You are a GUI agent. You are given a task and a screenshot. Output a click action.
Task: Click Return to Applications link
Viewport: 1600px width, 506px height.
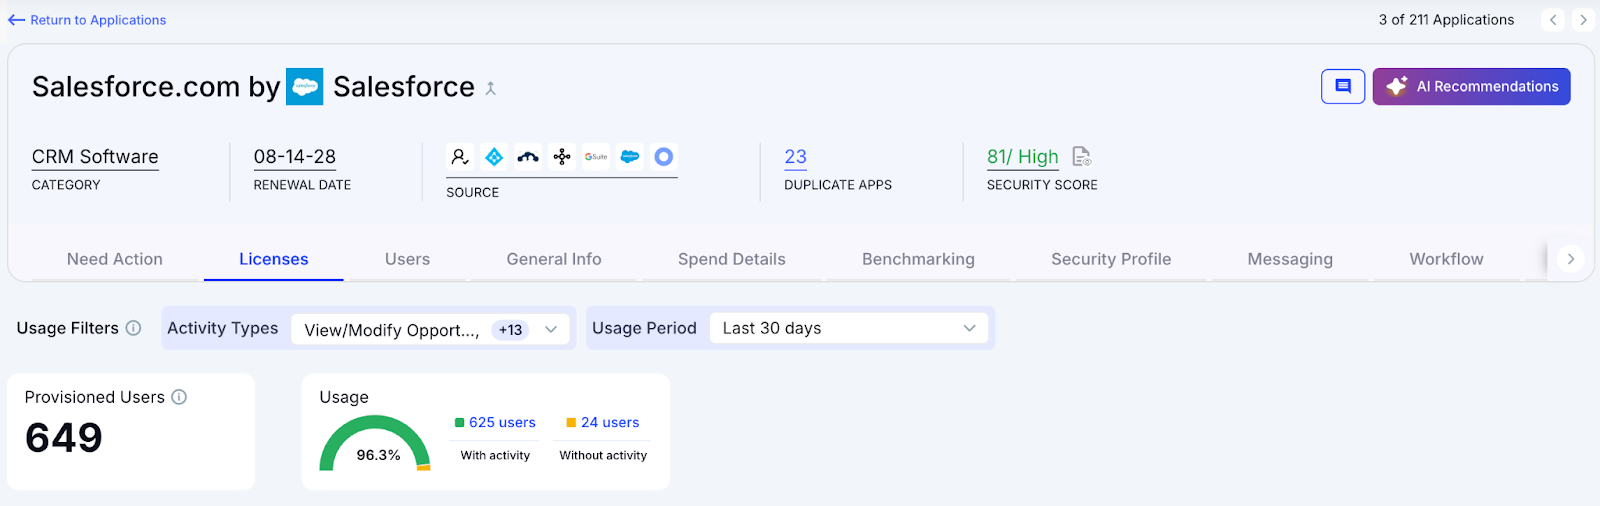coord(87,20)
